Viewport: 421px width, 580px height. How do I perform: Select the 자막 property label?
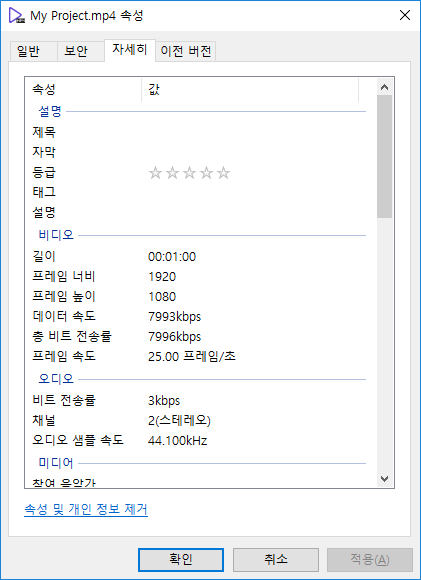click(44, 152)
